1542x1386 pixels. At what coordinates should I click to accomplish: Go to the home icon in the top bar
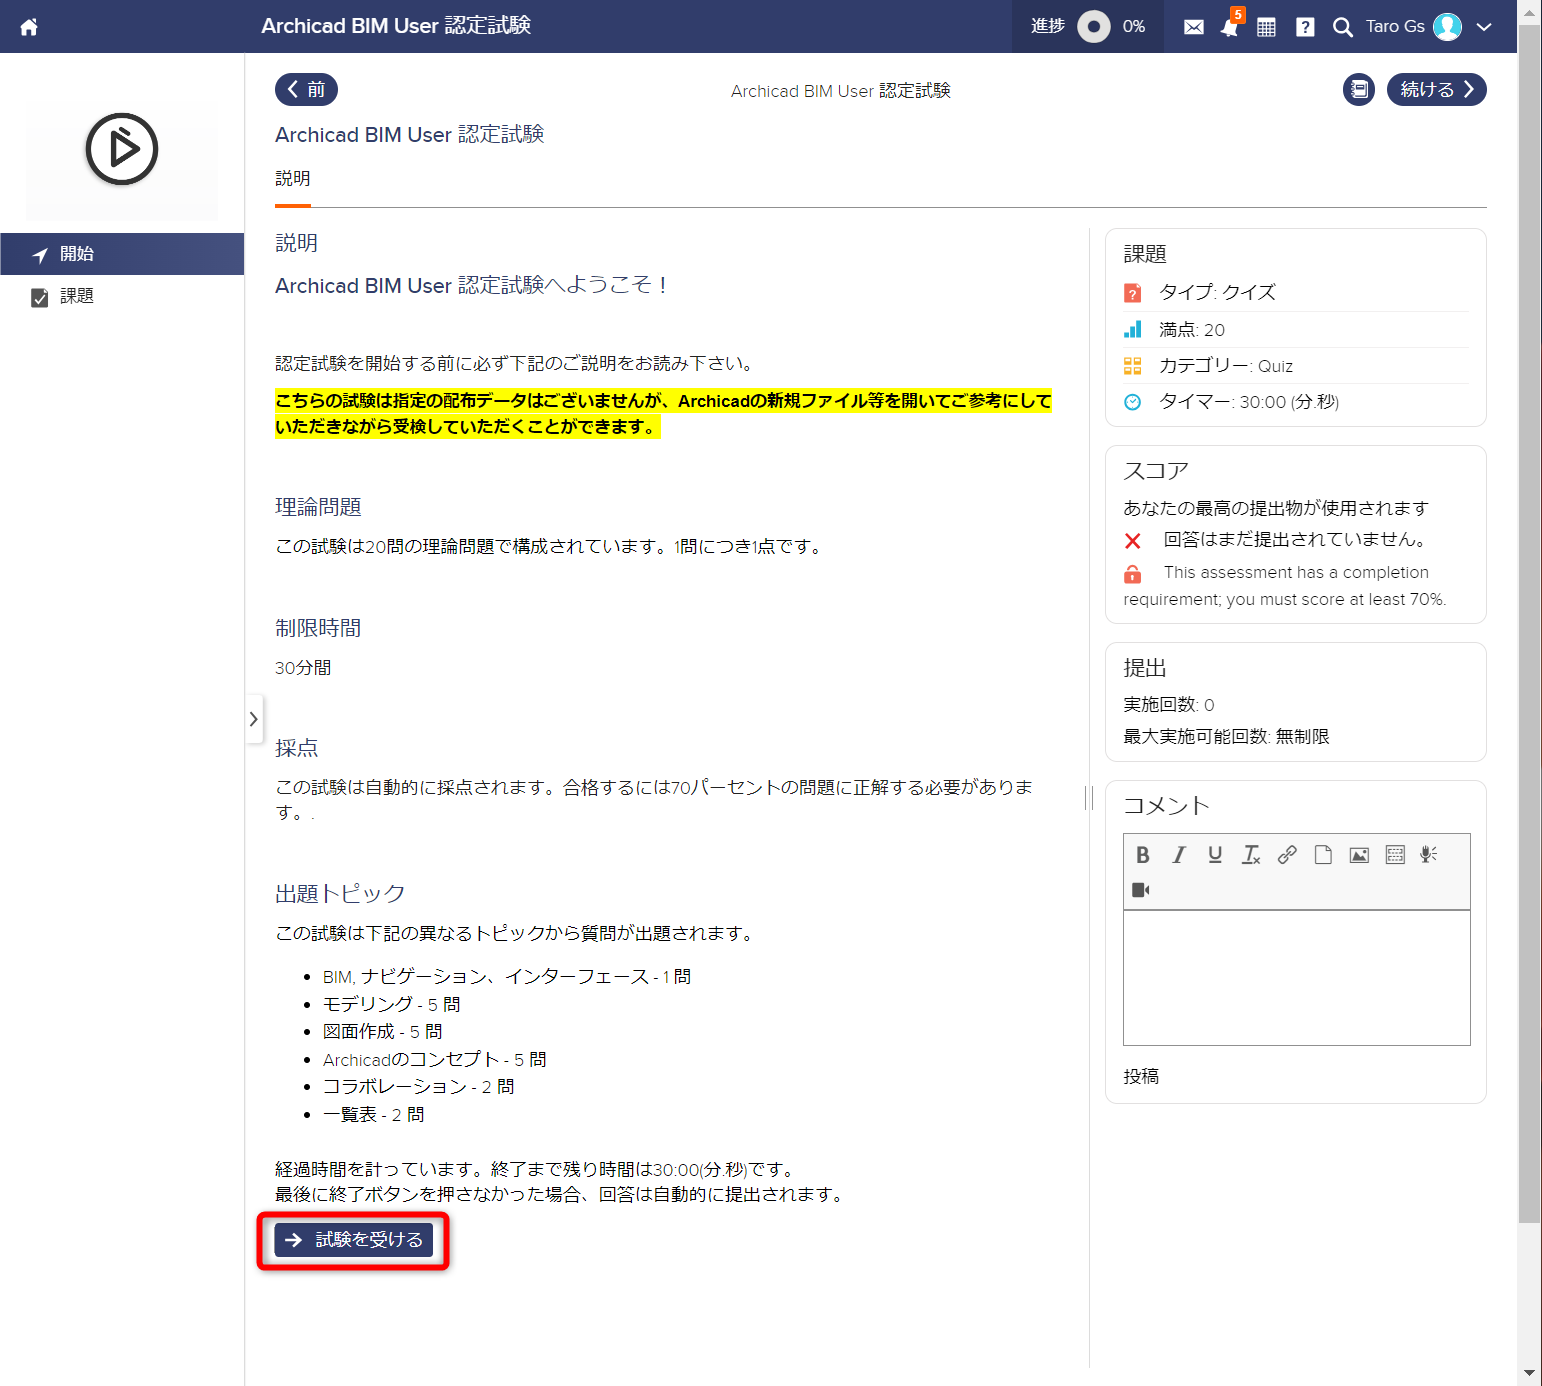coord(29,27)
